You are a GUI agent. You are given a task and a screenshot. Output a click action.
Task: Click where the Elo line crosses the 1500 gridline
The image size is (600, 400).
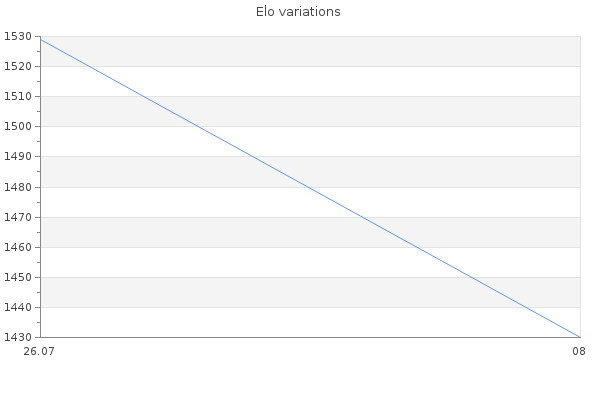point(199,126)
